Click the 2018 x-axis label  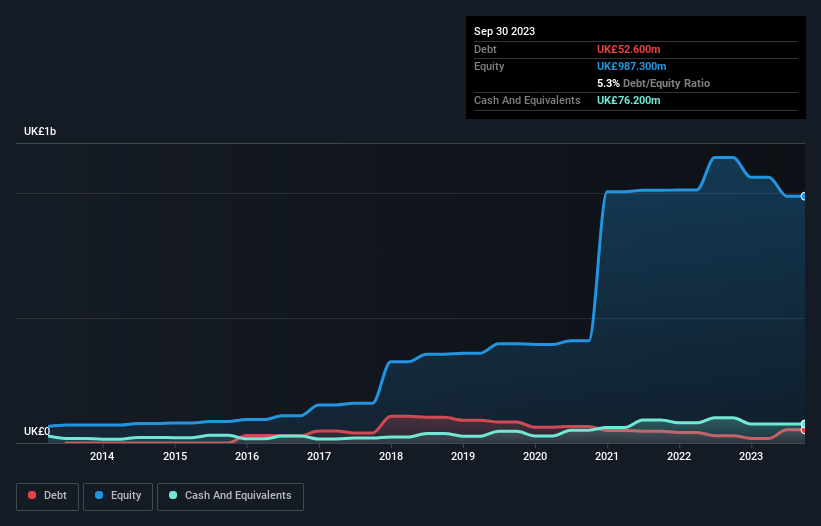point(391,456)
